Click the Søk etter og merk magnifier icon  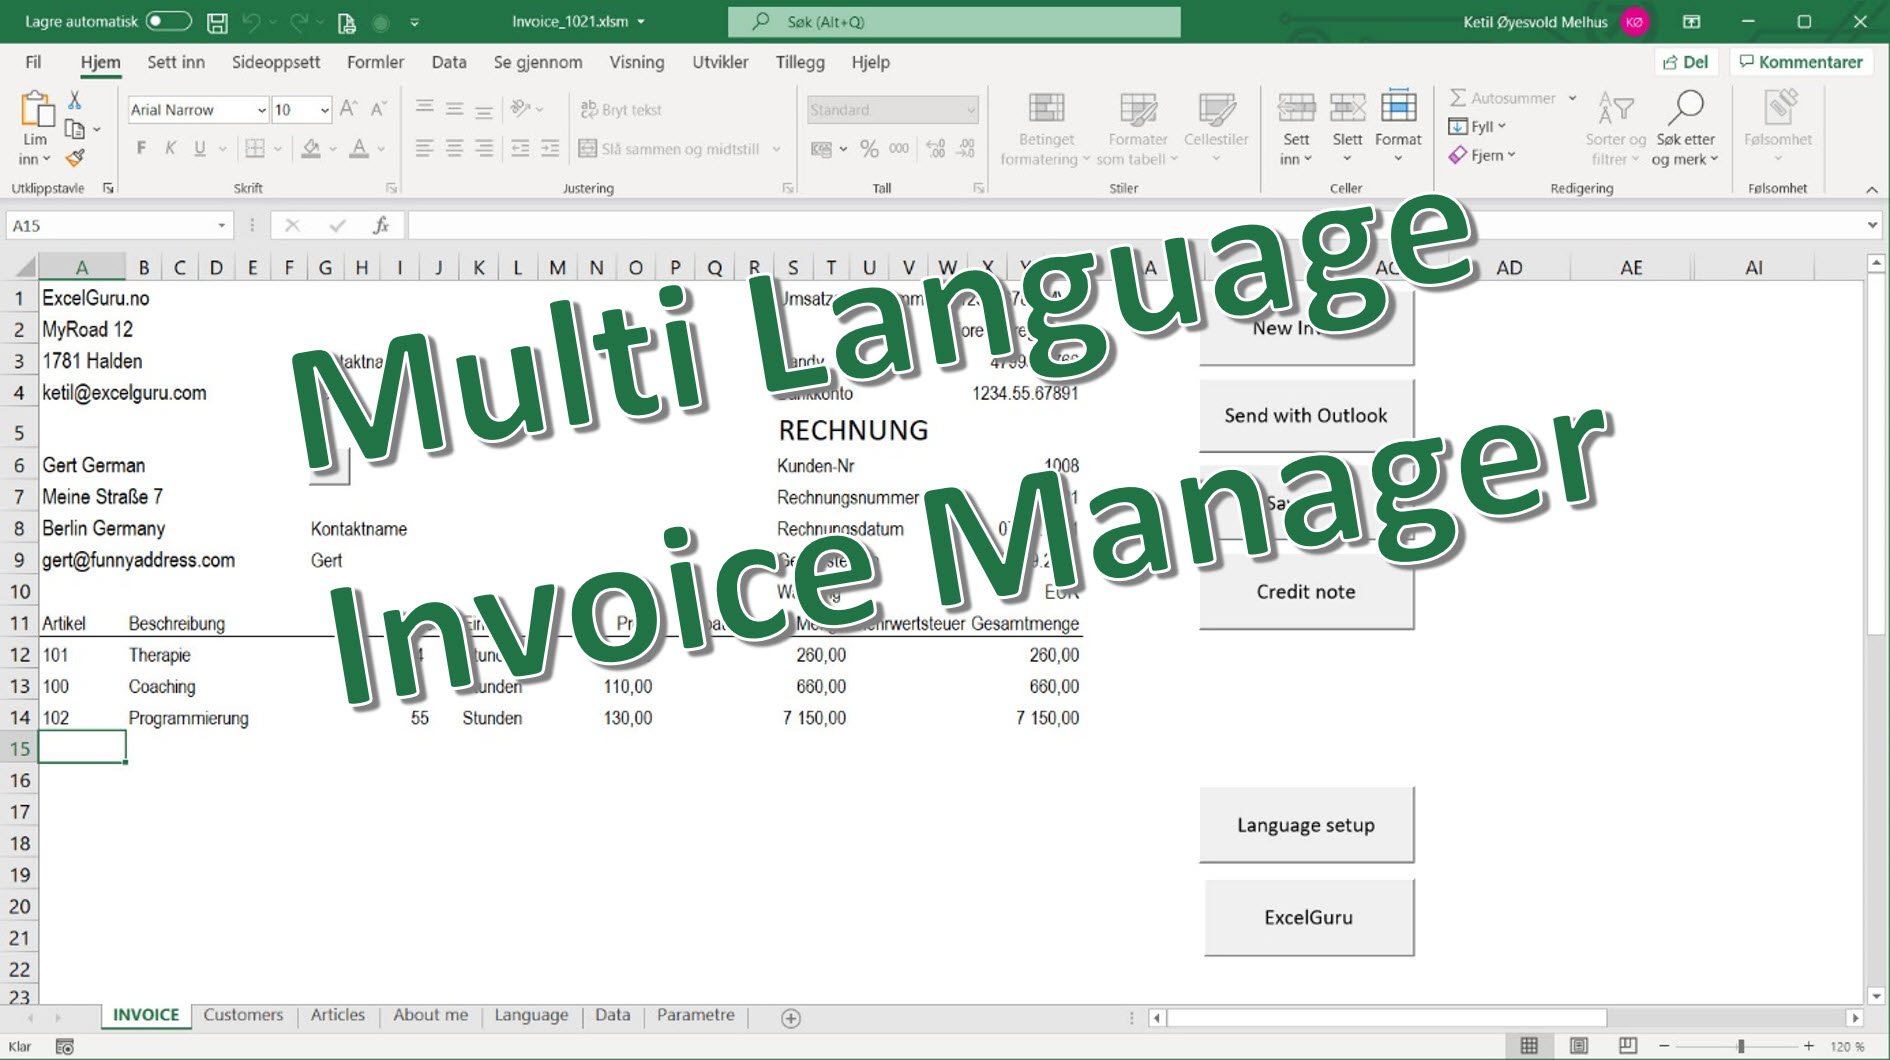[1686, 107]
